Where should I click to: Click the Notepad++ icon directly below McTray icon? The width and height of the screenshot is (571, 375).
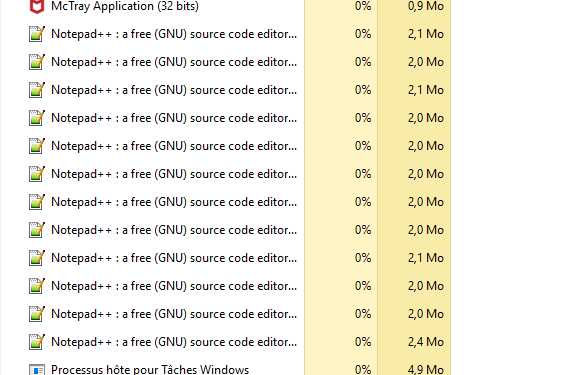coord(37,34)
